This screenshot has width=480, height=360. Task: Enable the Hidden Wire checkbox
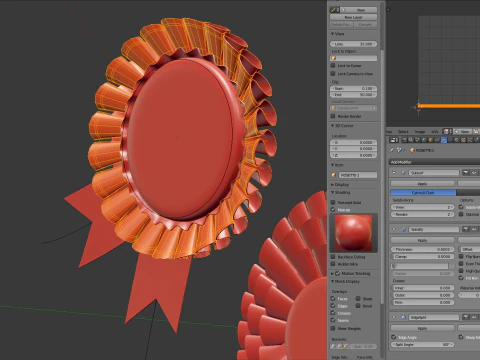pos(333,264)
